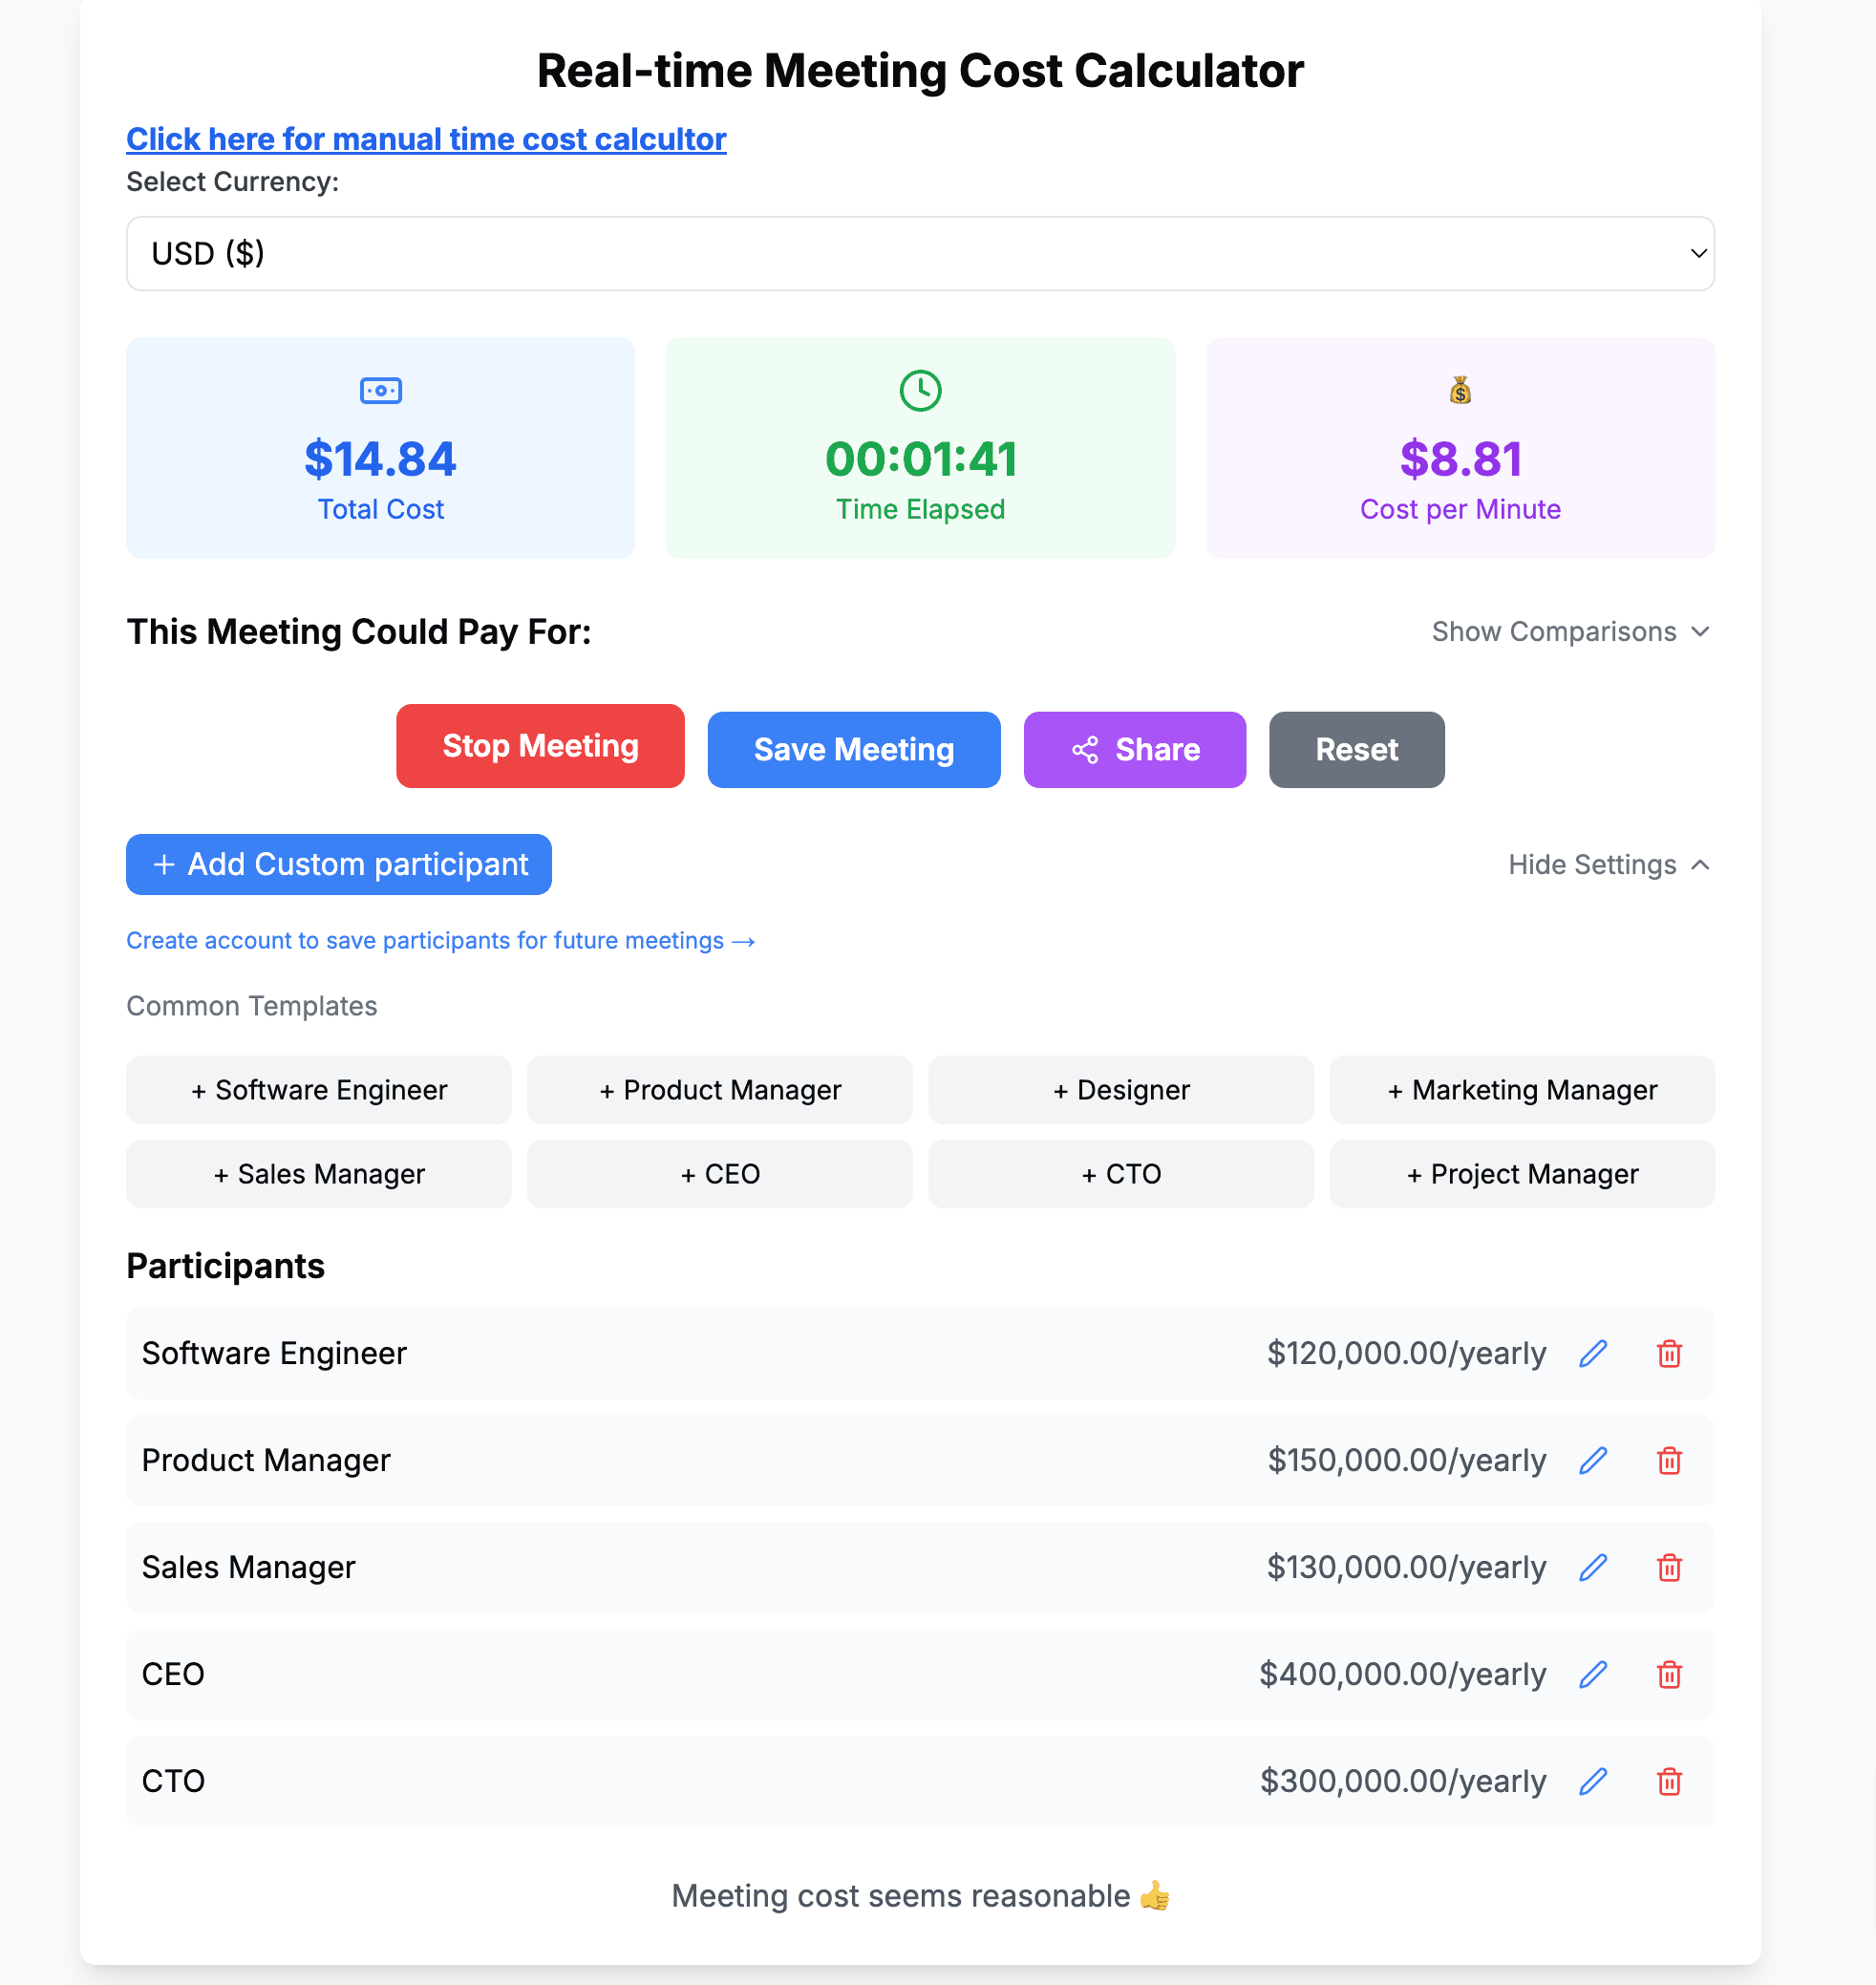Follow the create account link
The height and width of the screenshot is (1985, 1876).
click(440, 940)
